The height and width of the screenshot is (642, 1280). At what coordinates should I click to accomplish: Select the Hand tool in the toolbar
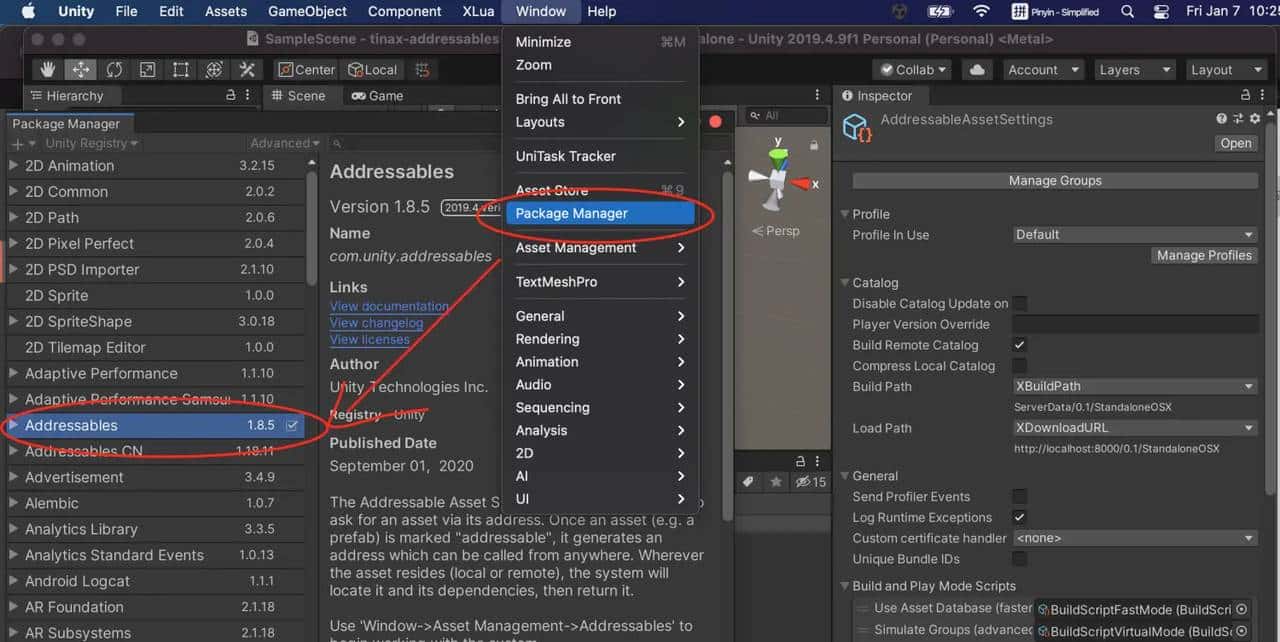tap(48, 69)
